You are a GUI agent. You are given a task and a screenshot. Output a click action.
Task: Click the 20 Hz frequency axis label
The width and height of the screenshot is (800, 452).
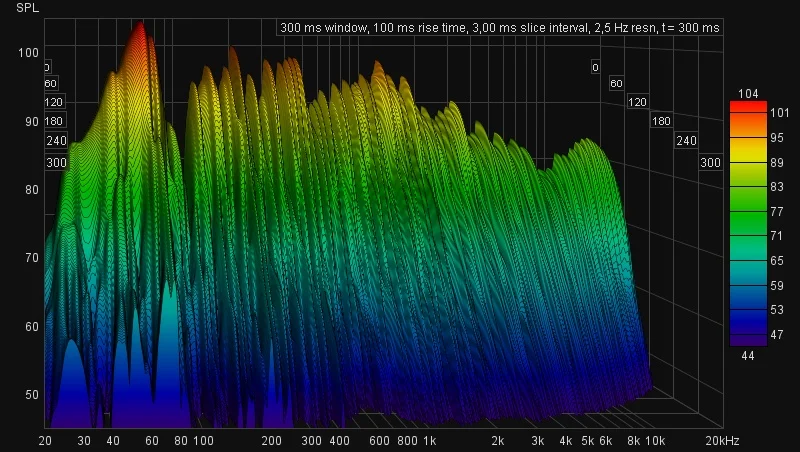point(45,440)
